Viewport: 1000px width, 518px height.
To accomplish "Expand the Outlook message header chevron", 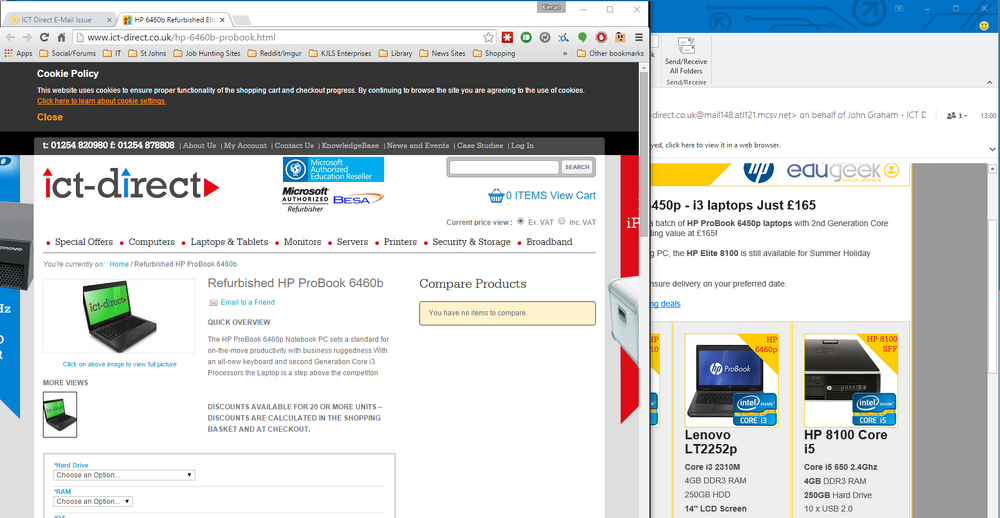I will (x=992, y=149).
